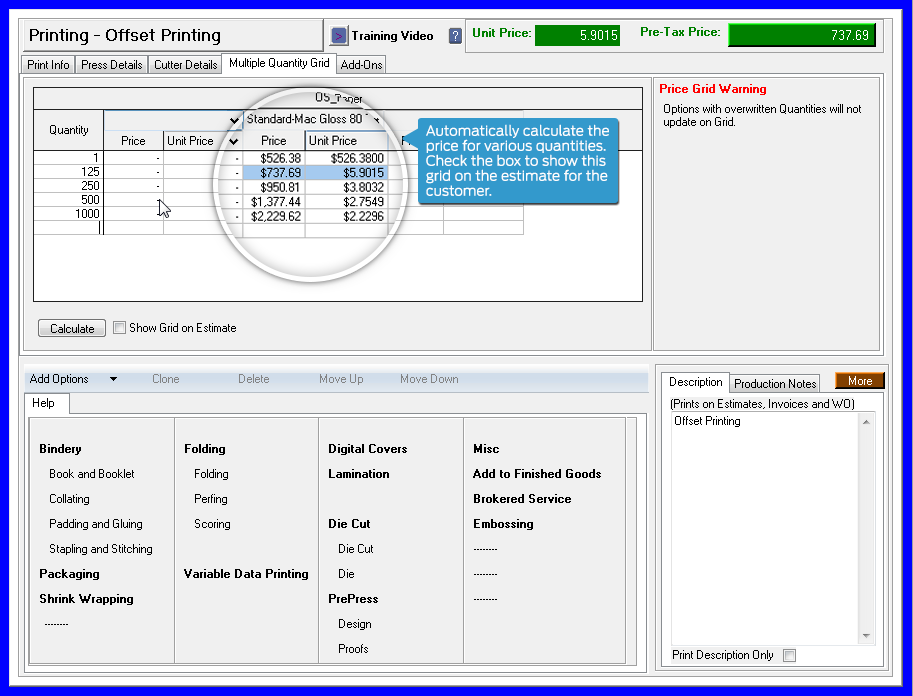Choose Book and Booklet under Bindery

coord(92,474)
